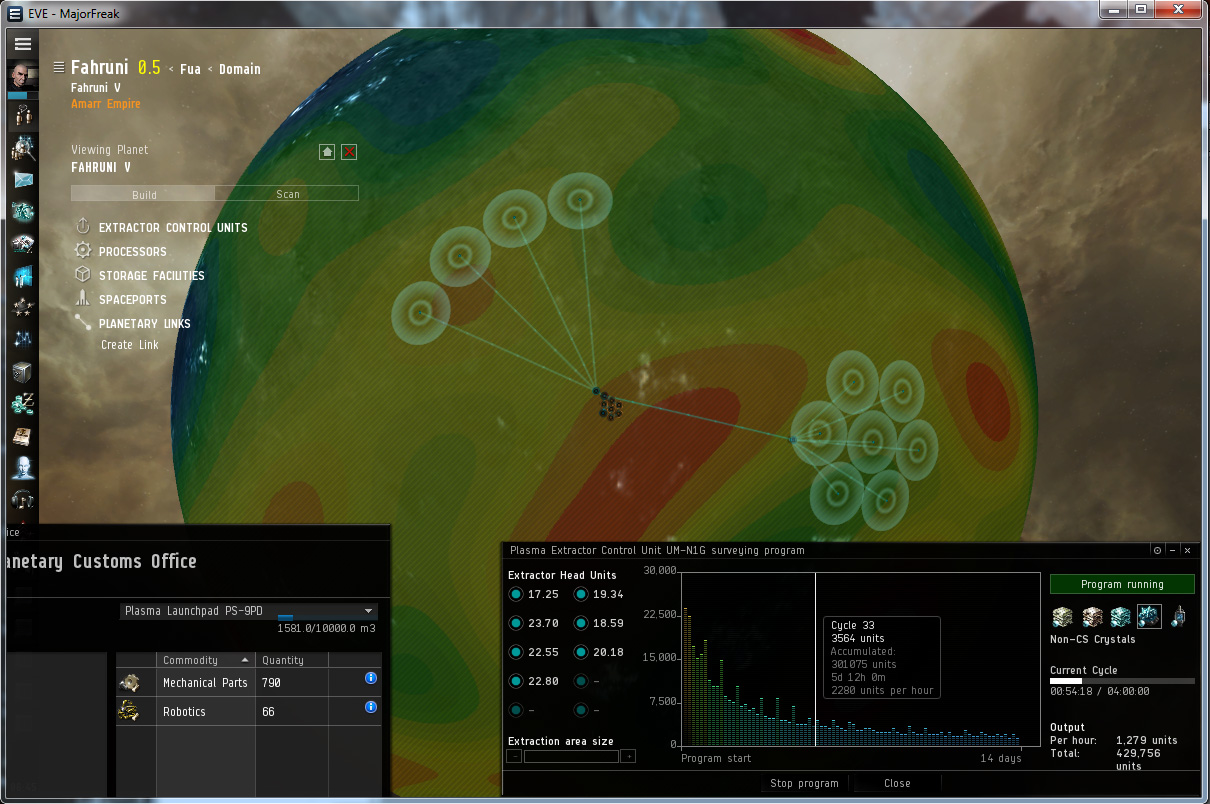Switch to the Build tab
The width and height of the screenshot is (1210, 804).
point(143,194)
